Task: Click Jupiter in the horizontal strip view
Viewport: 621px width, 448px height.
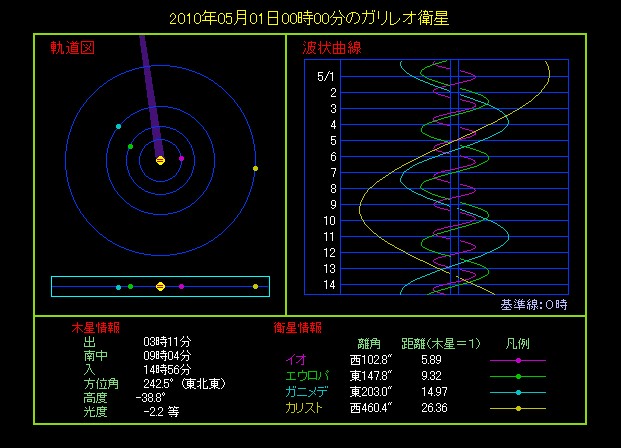Action: 160,287
